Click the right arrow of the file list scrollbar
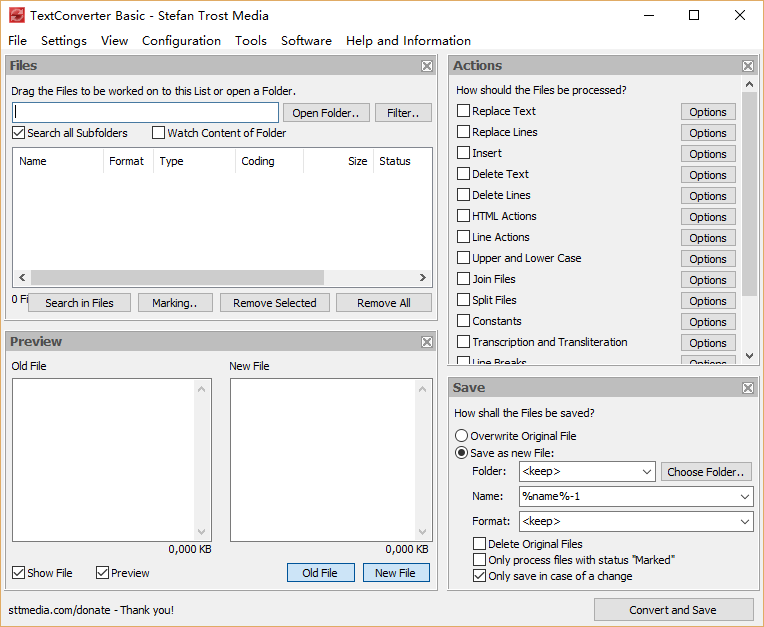Screen dimensions: 764x627 tap(422, 277)
